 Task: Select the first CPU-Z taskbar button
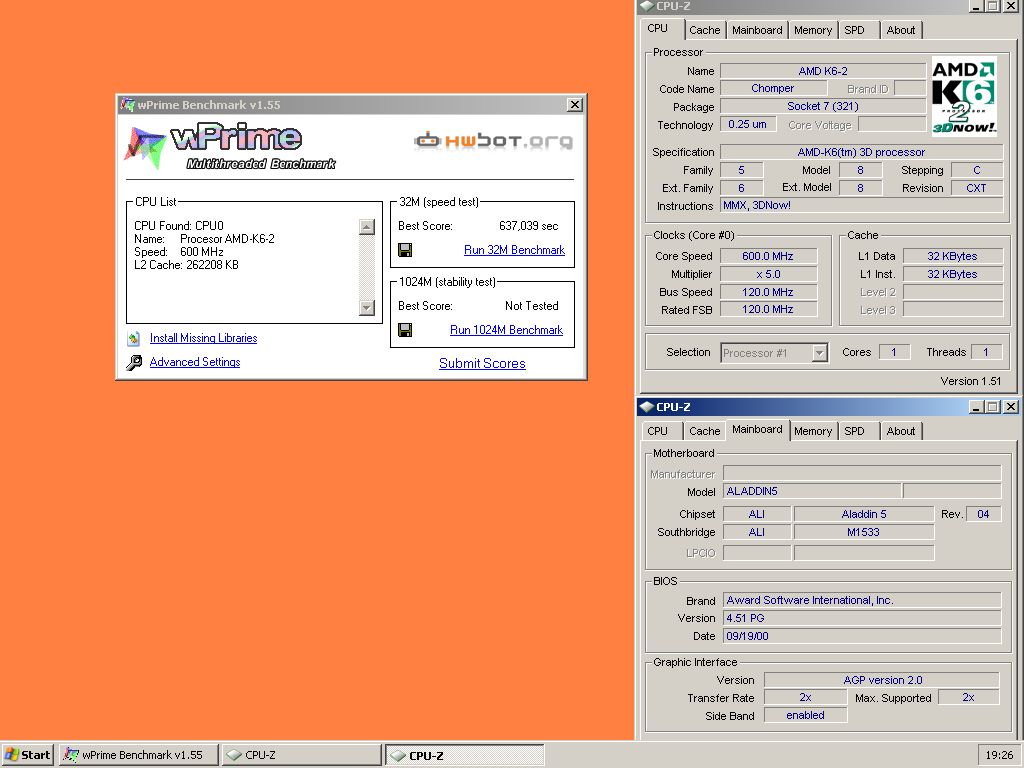(x=301, y=755)
